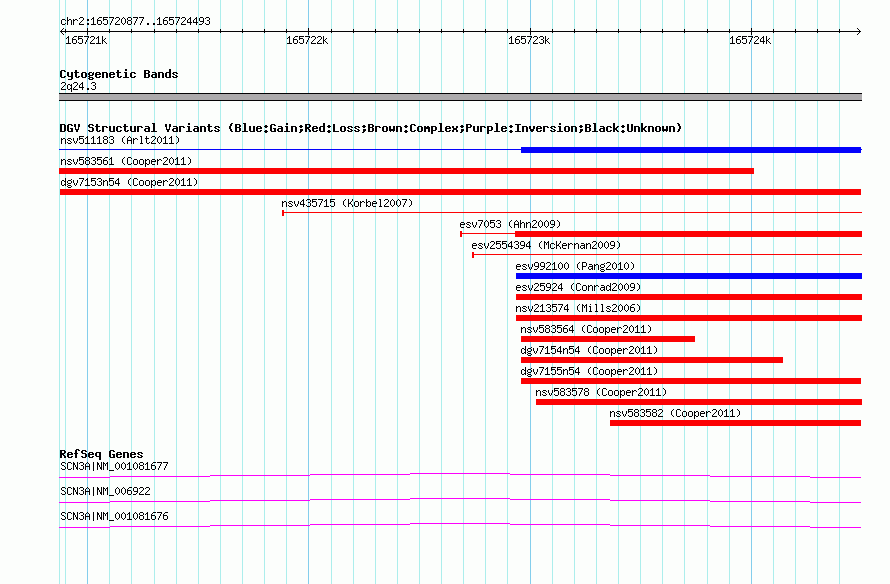The image size is (890, 584).
Task: Click the red loss bar of nsv583561
Action: coord(406,171)
